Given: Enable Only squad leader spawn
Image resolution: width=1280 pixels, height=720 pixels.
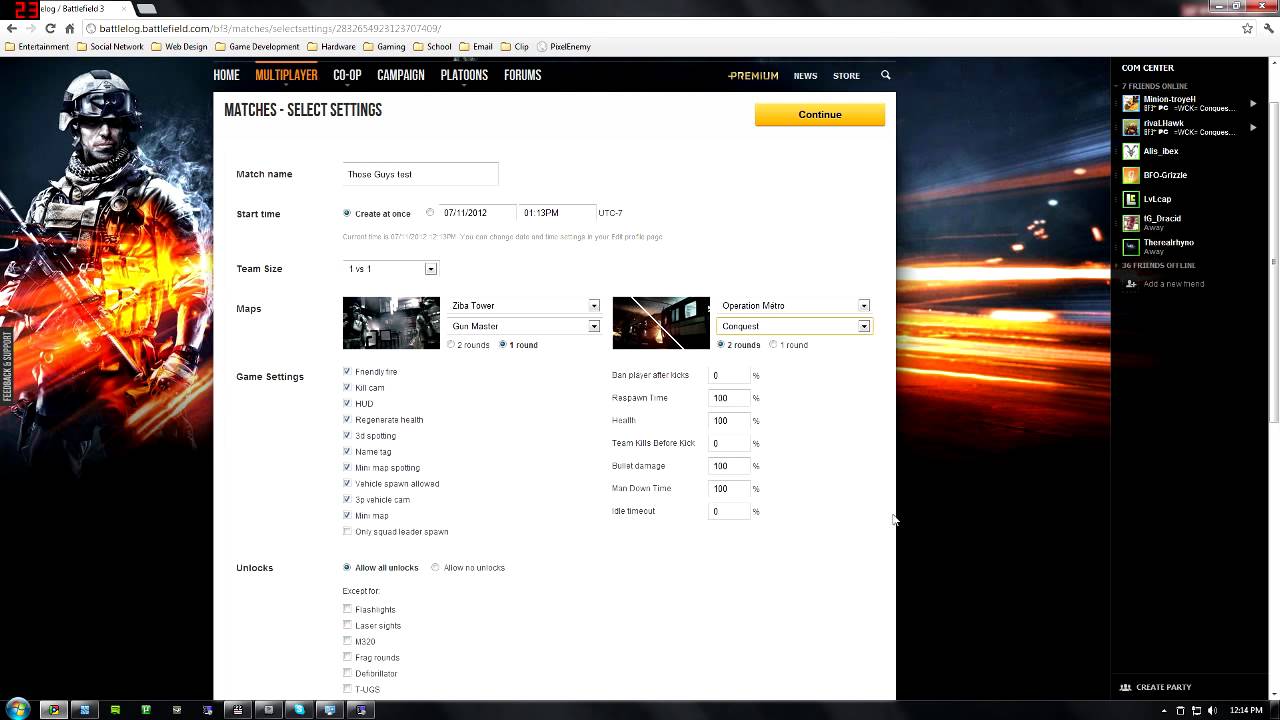Looking at the screenshot, I should coord(347,531).
